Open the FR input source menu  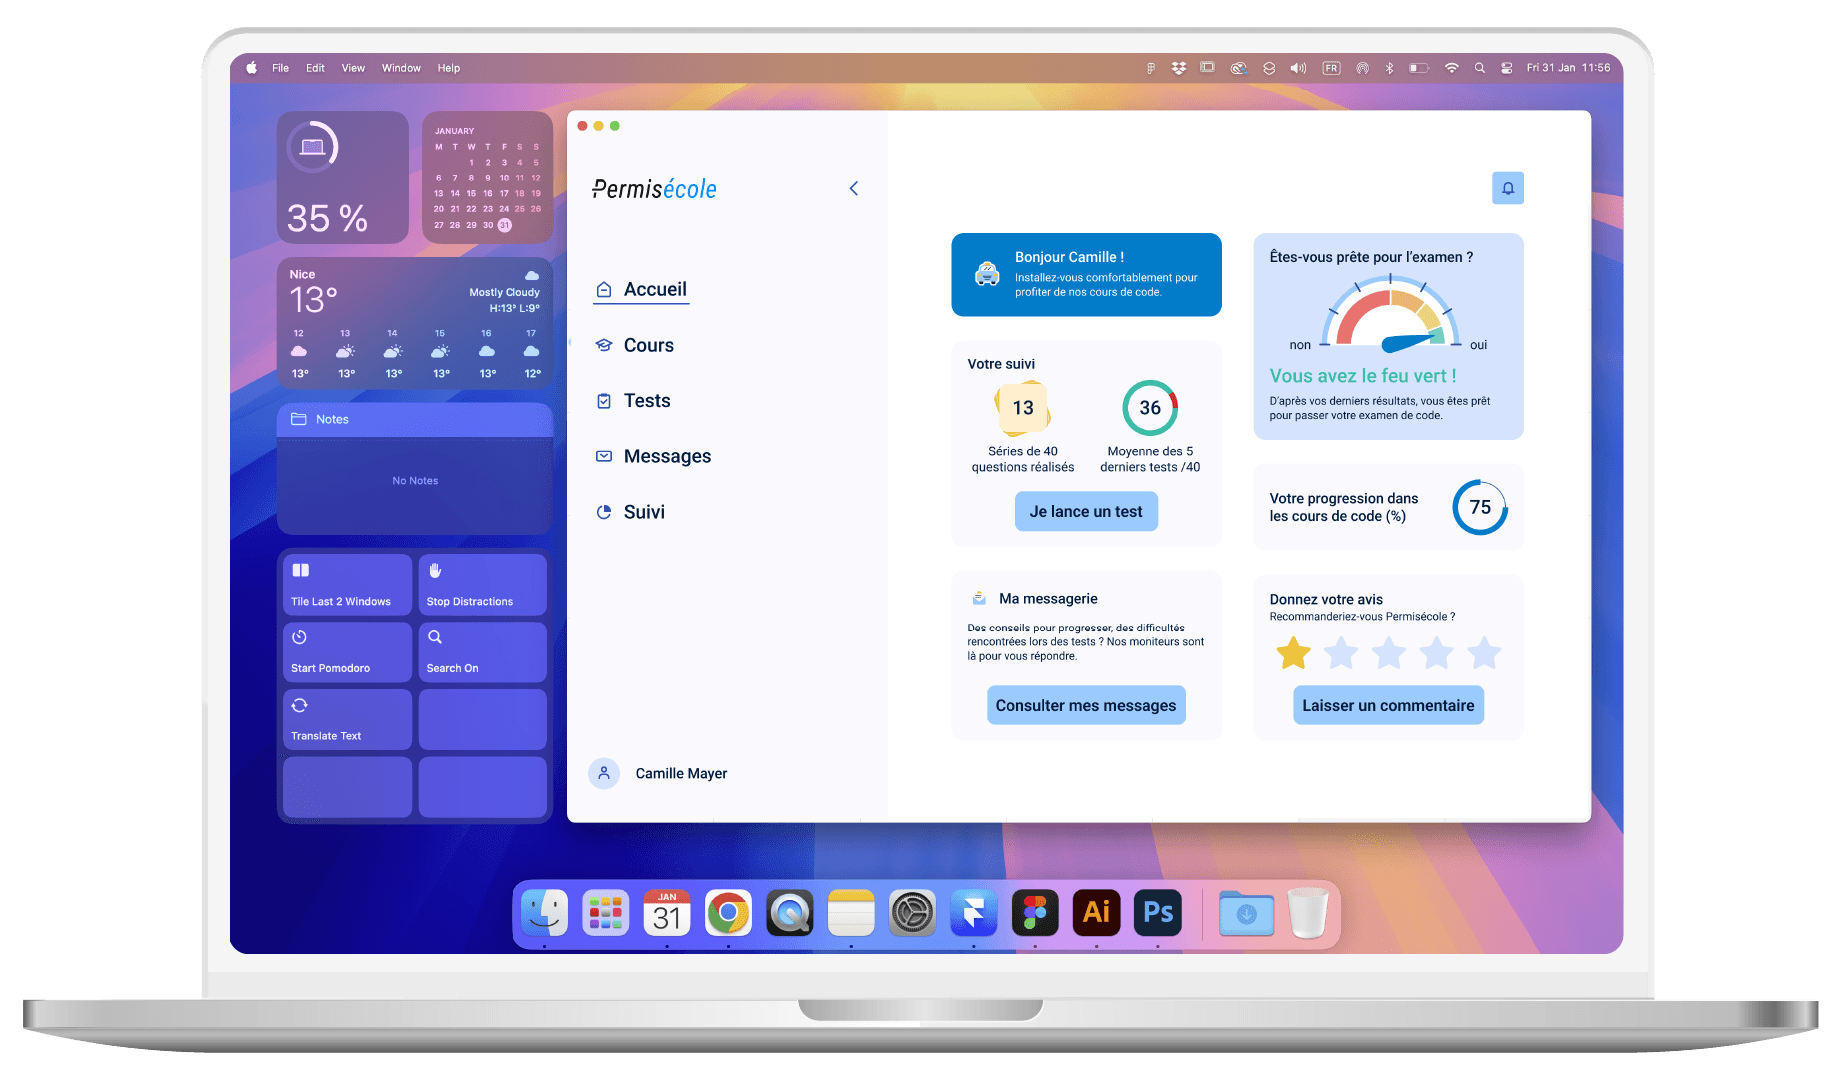1331,68
